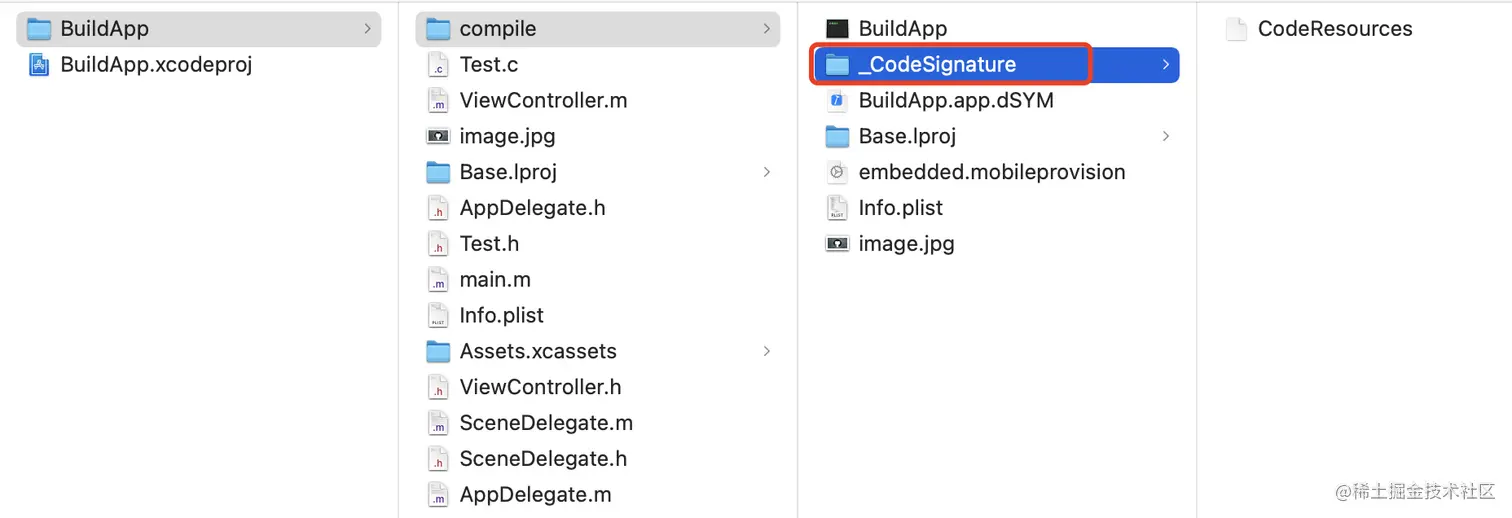The image size is (1512, 518).
Task: Click the chevron beside the _CodeSignature folder
Action: 1166,65
